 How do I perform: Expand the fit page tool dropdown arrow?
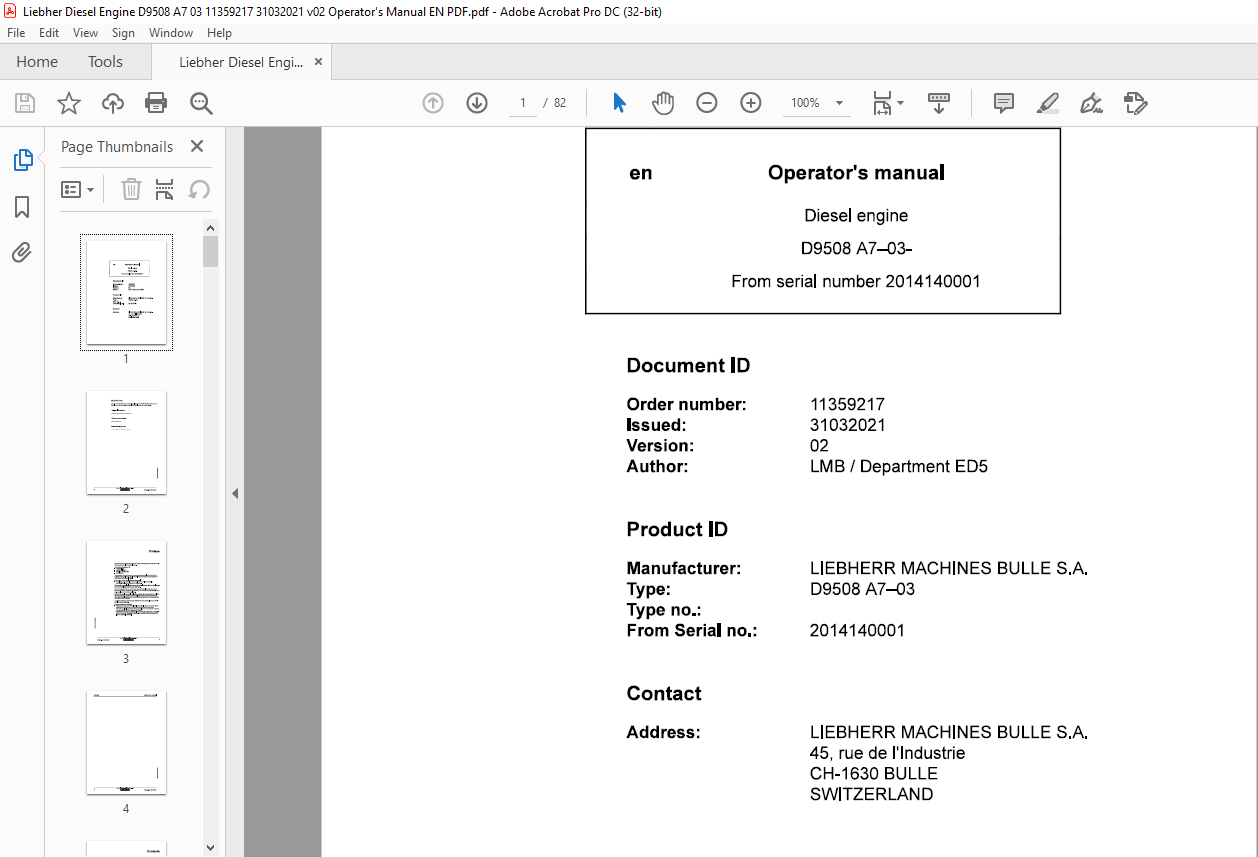coord(900,103)
